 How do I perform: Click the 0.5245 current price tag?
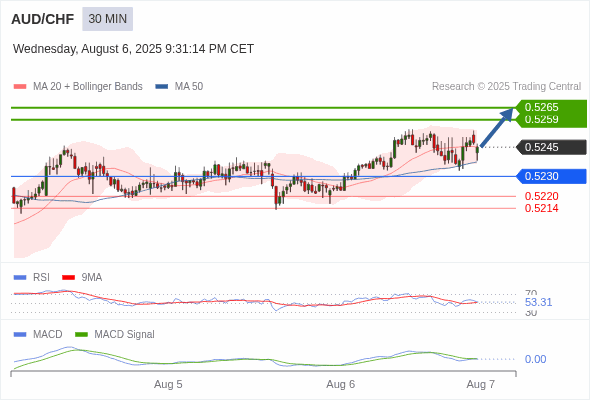552,147
